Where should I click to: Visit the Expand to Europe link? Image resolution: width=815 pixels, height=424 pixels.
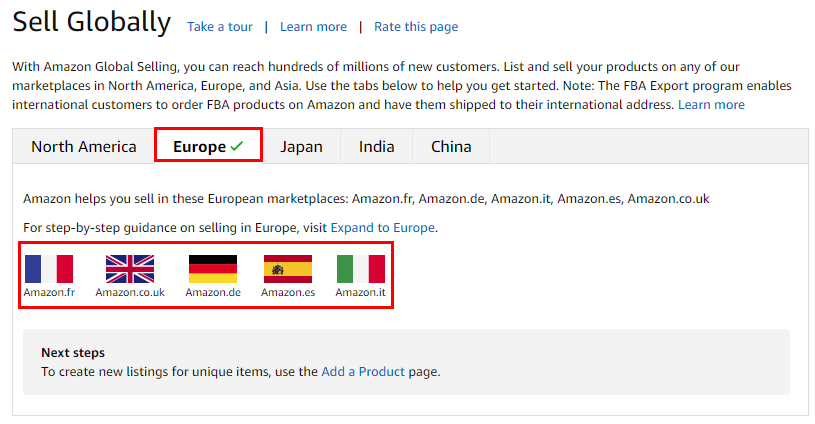point(383,228)
